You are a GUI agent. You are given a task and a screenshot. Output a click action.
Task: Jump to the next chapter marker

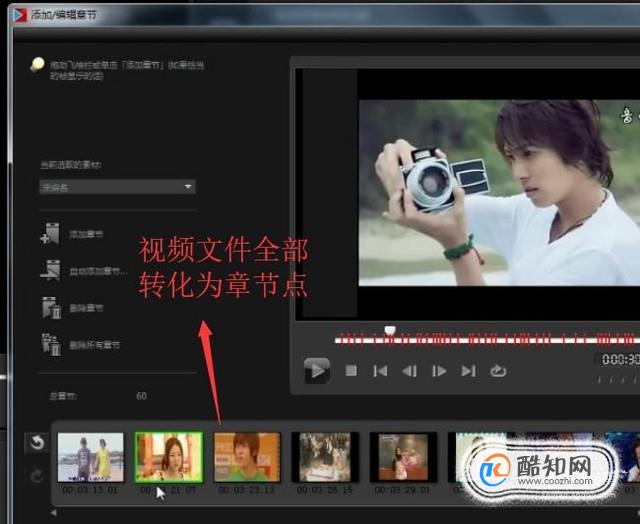click(468, 371)
